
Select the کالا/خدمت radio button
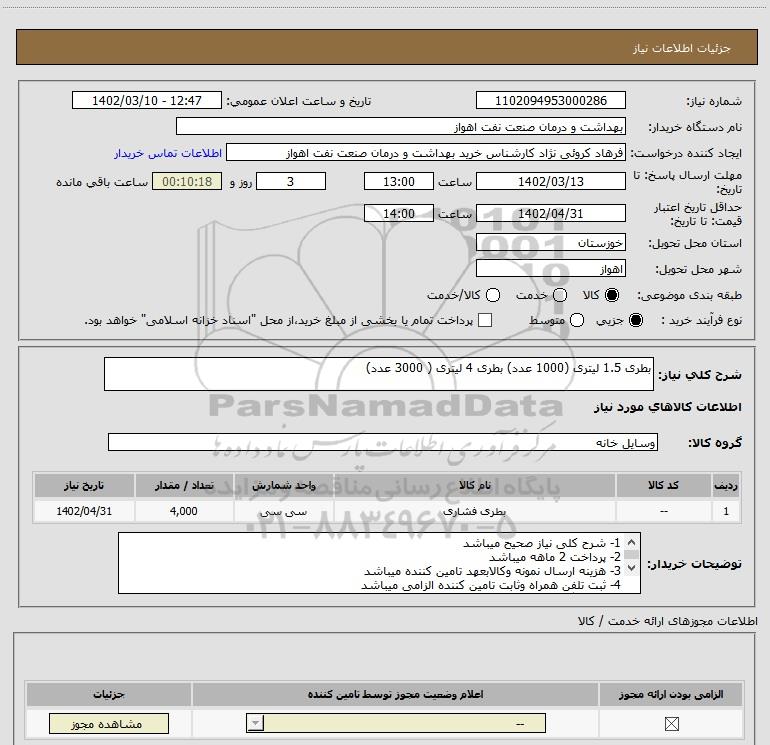click(x=493, y=295)
